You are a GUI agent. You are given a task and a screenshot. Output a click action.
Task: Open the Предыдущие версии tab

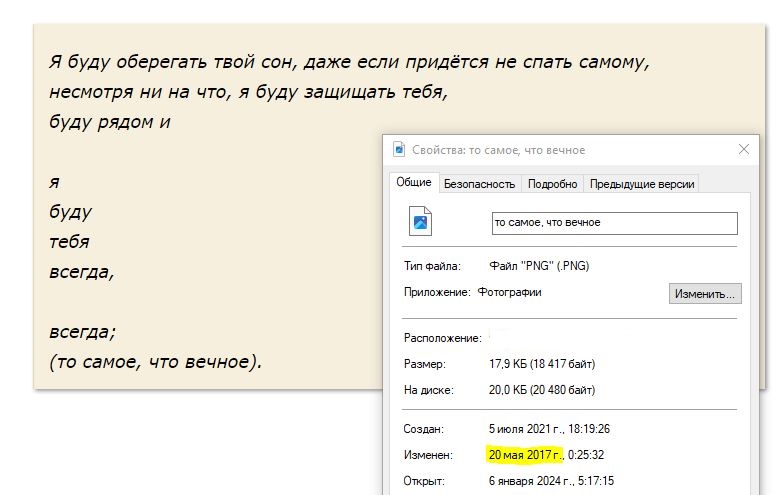pos(642,184)
